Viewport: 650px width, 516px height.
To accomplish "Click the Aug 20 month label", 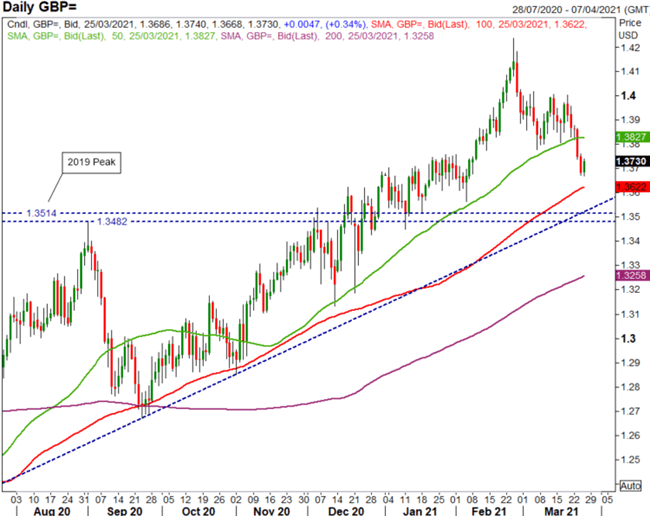I will 52,511.
